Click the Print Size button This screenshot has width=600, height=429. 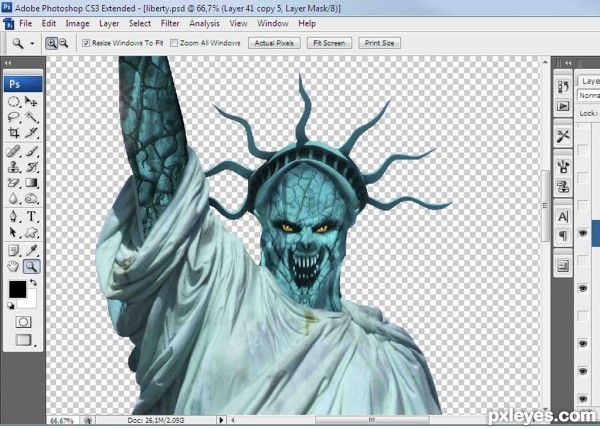[x=379, y=43]
